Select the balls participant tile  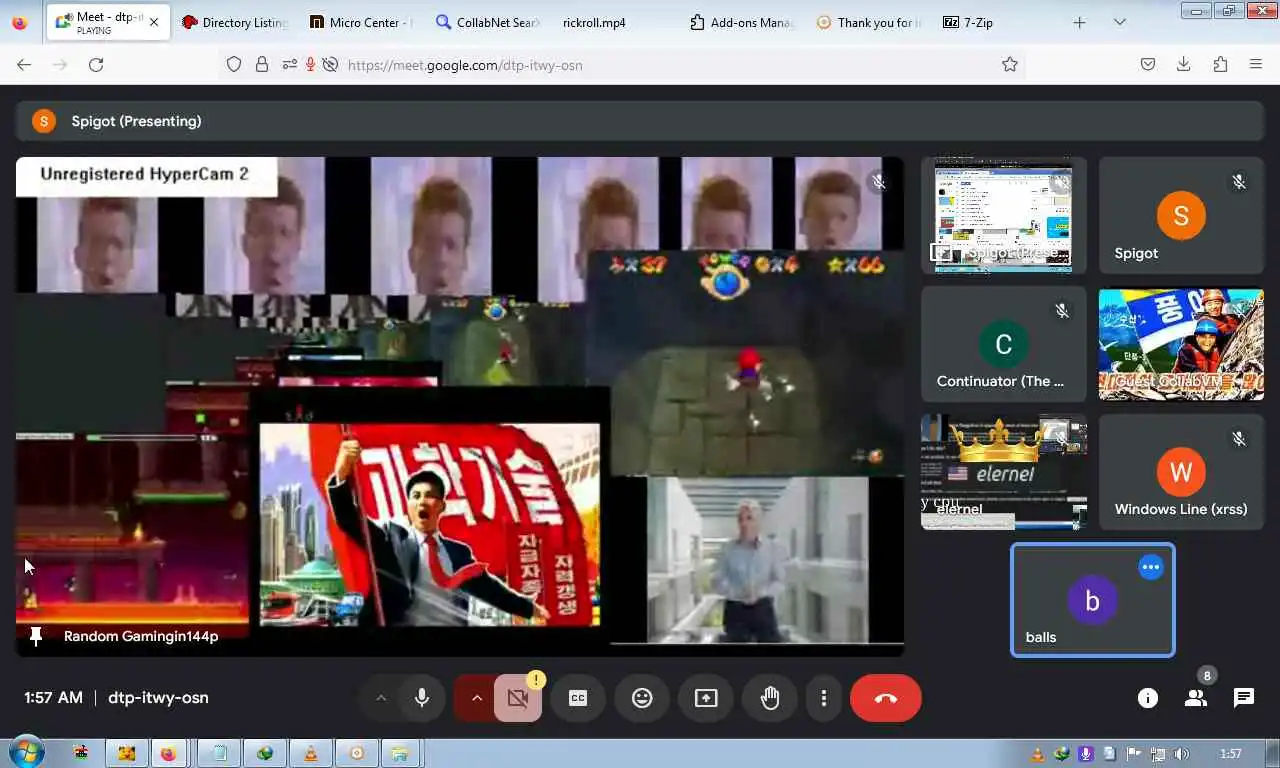(1093, 600)
